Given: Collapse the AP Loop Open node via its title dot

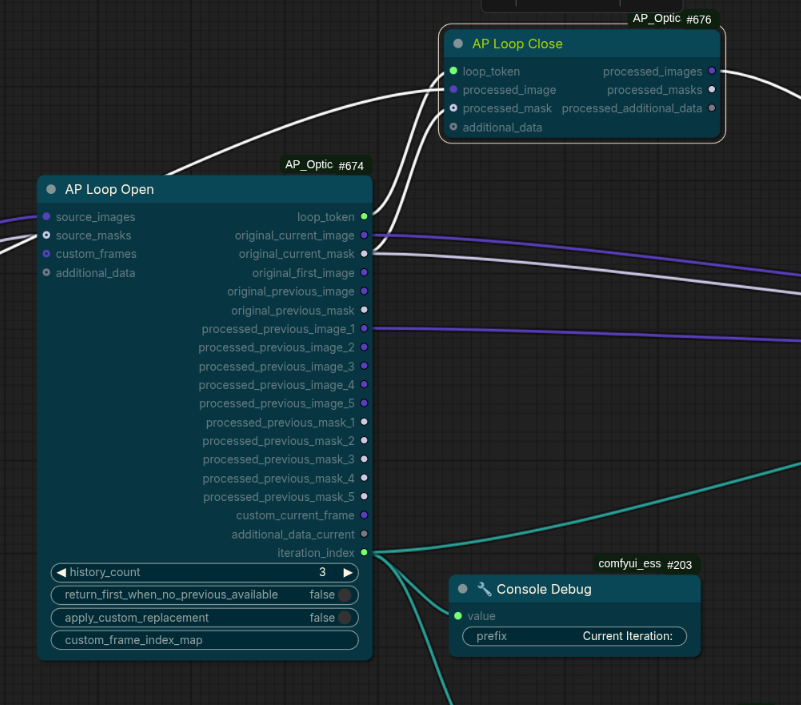Looking at the screenshot, I should point(51,190).
